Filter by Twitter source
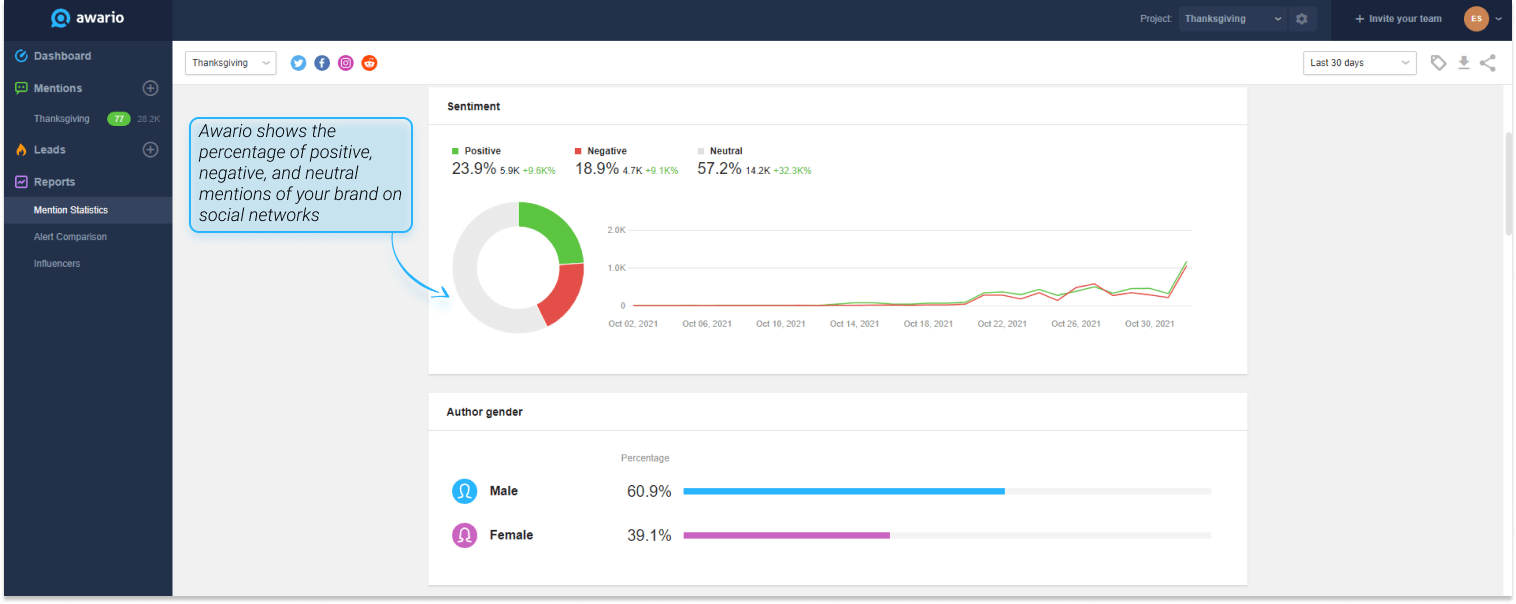1516x604 pixels. (x=298, y=63)
